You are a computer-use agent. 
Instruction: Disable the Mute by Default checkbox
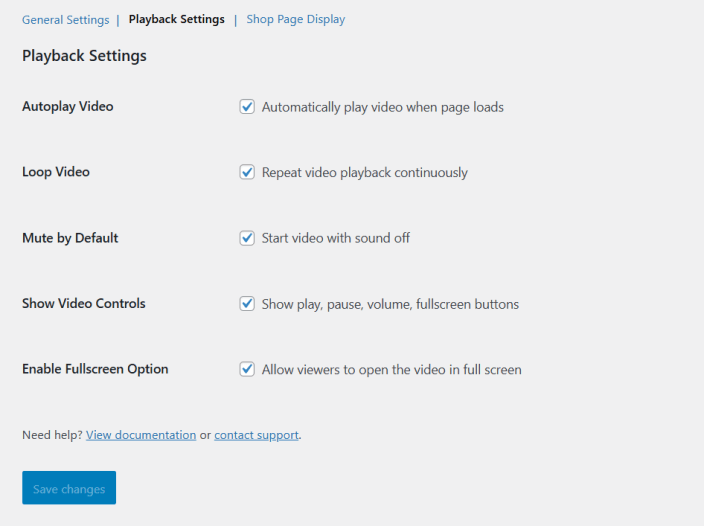pos(247,238)
